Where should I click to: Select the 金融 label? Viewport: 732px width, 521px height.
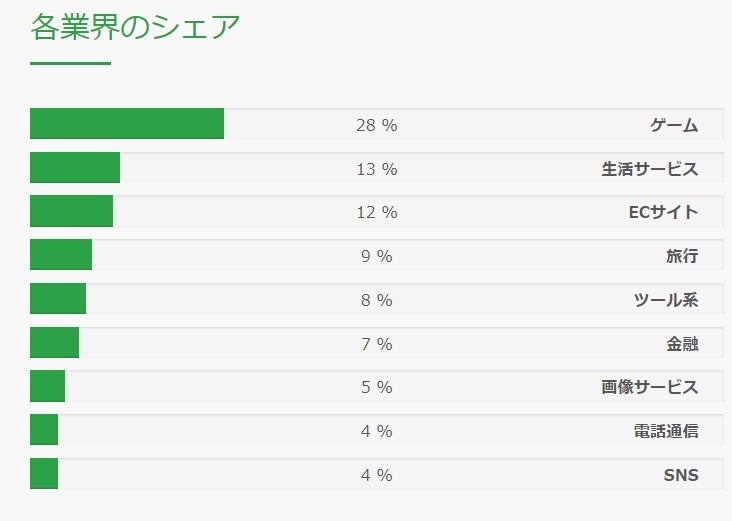point(682,344)
